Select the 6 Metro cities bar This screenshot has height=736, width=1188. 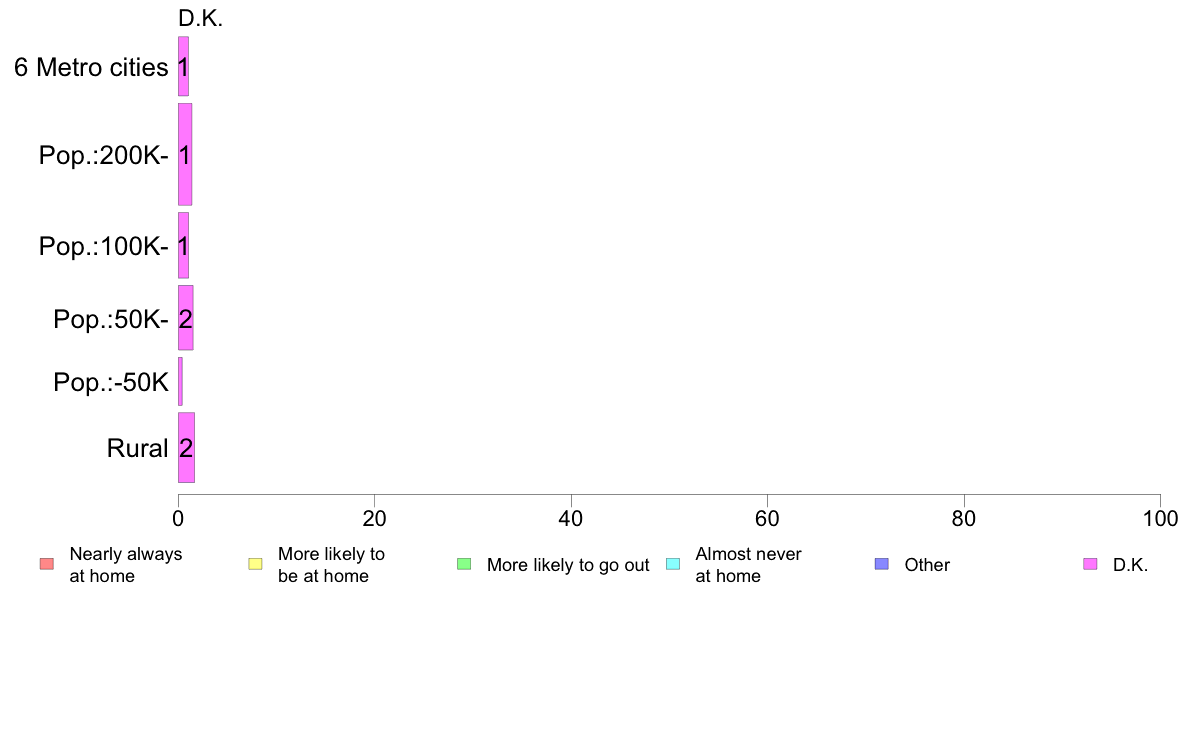183,66
